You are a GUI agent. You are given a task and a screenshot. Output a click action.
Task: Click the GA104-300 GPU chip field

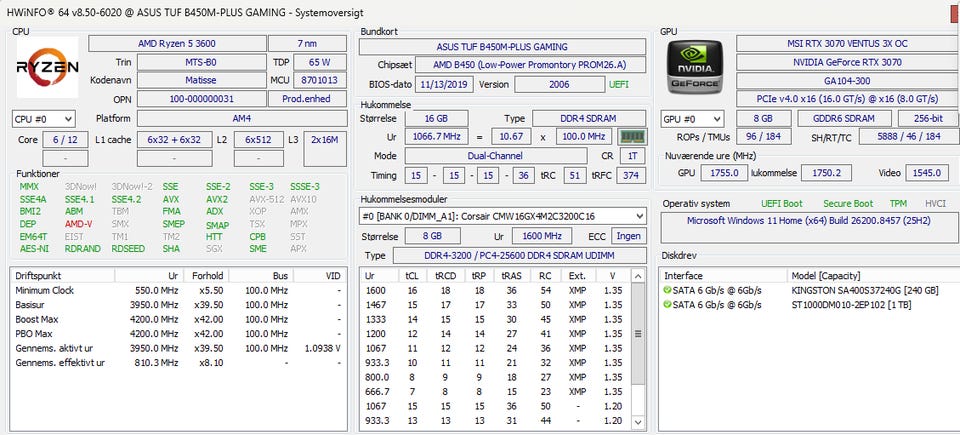847,80
